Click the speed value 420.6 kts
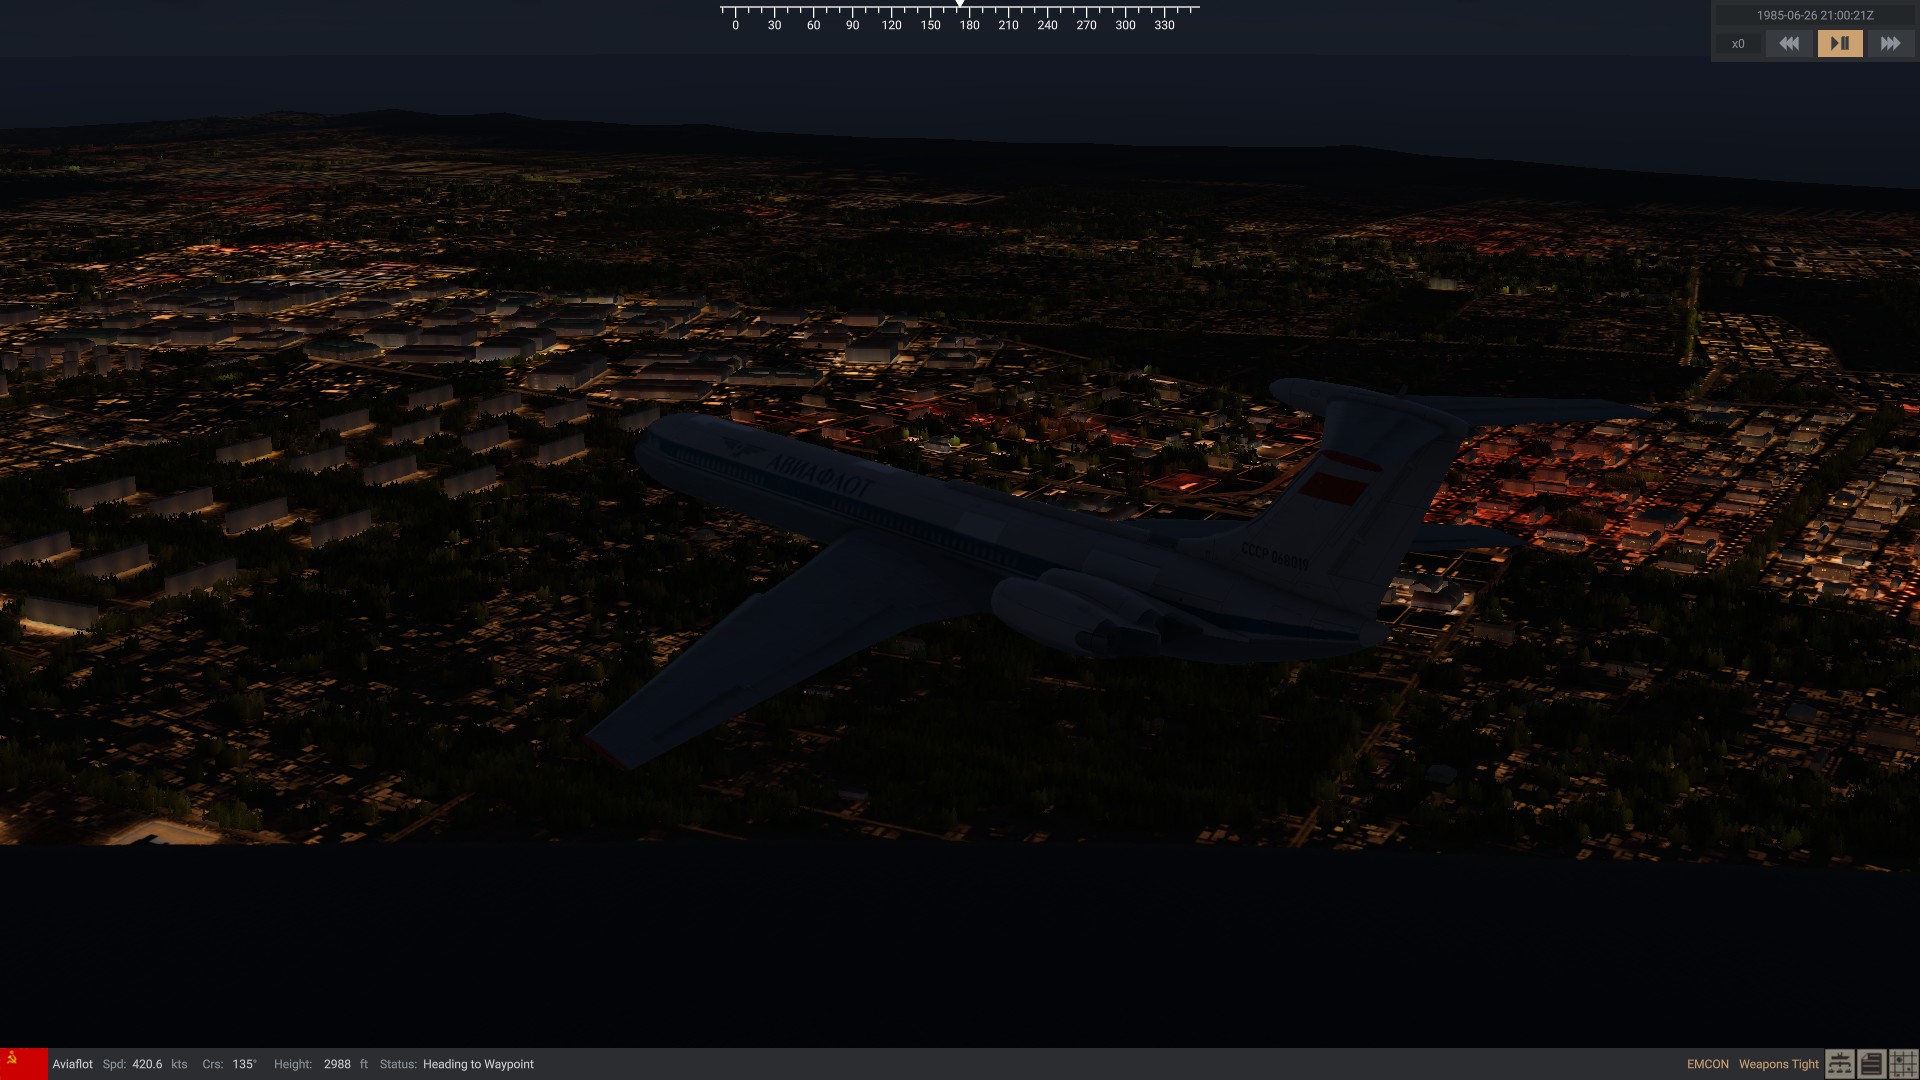 click(x=146, y=1064)
